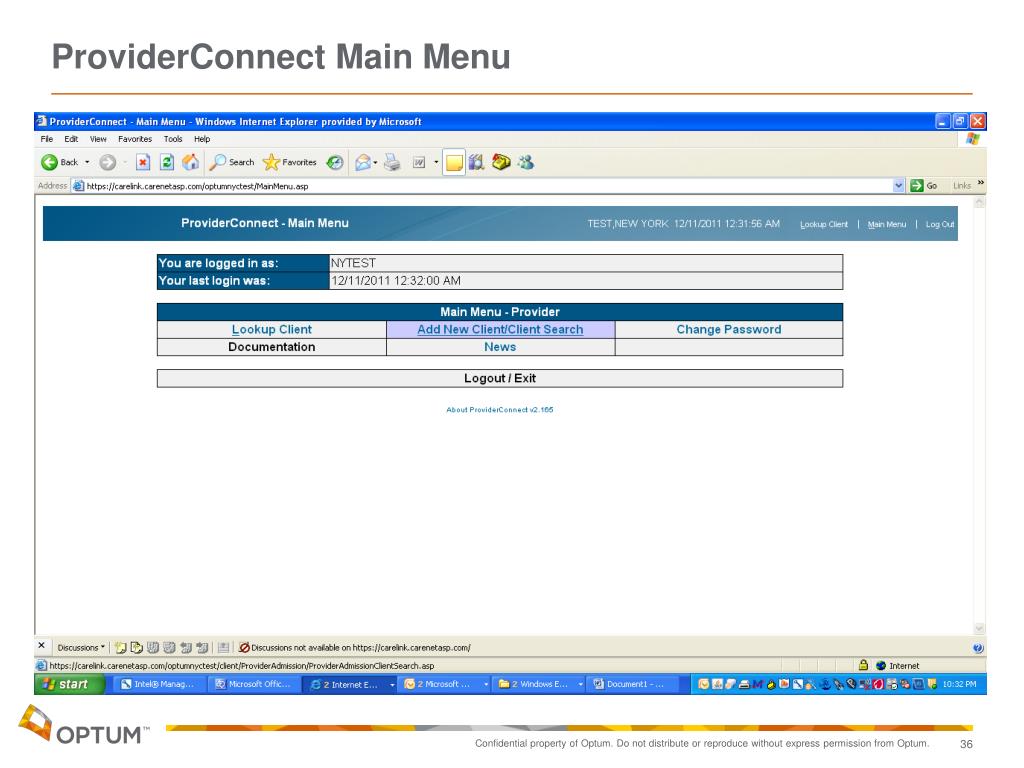Viewport: 1024px width, 768px height.
Task: Switch to Document1 taskbar item
Action: click(633, 684)
